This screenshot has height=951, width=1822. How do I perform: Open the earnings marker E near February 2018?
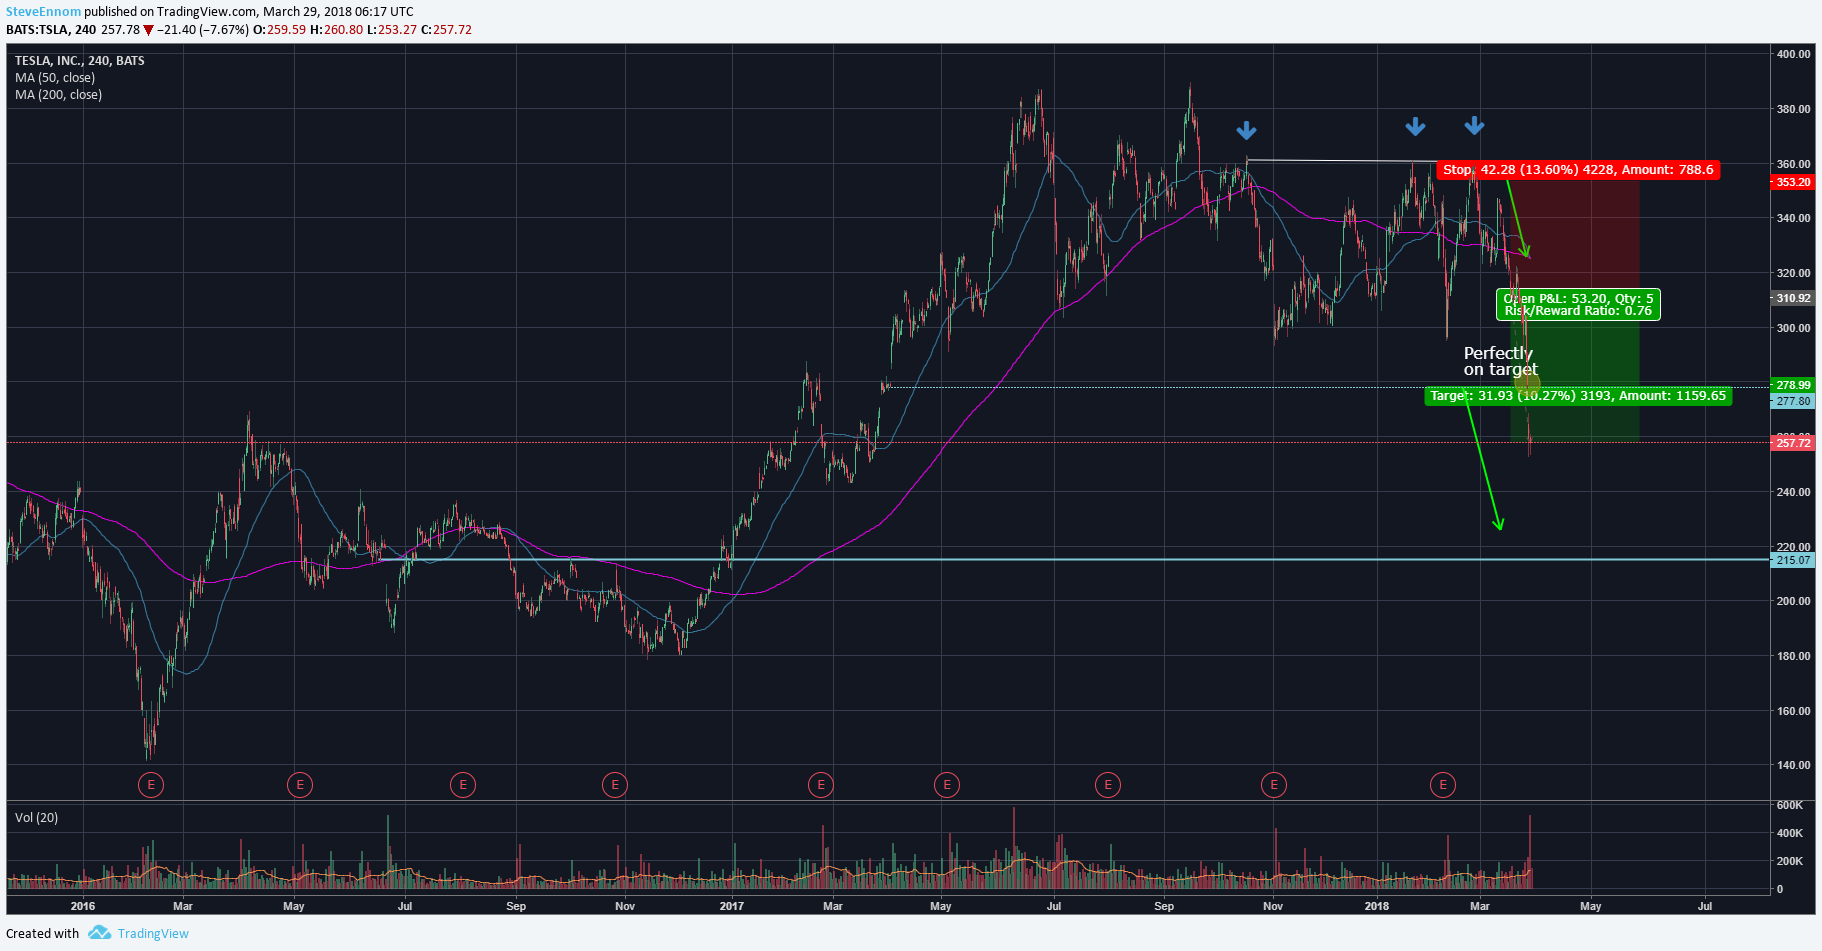tap(1443, 785)
